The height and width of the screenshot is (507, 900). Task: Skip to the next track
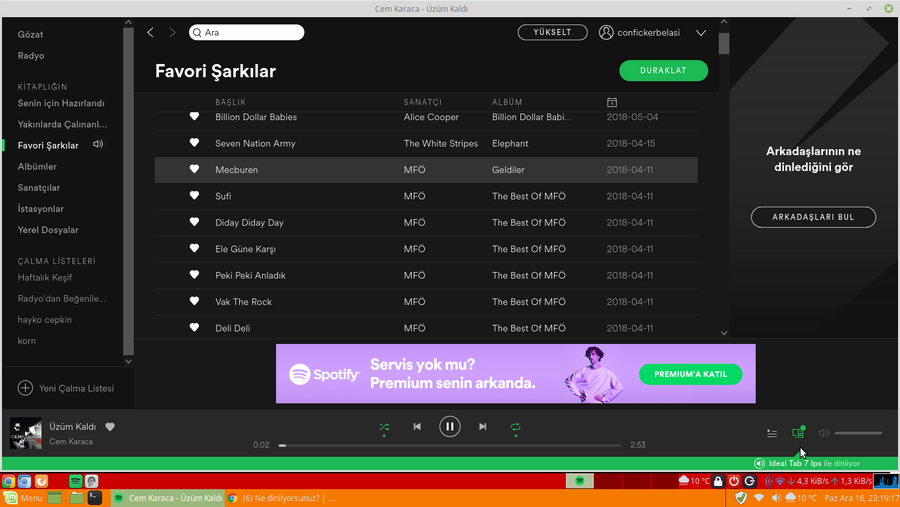coord(483,427)
